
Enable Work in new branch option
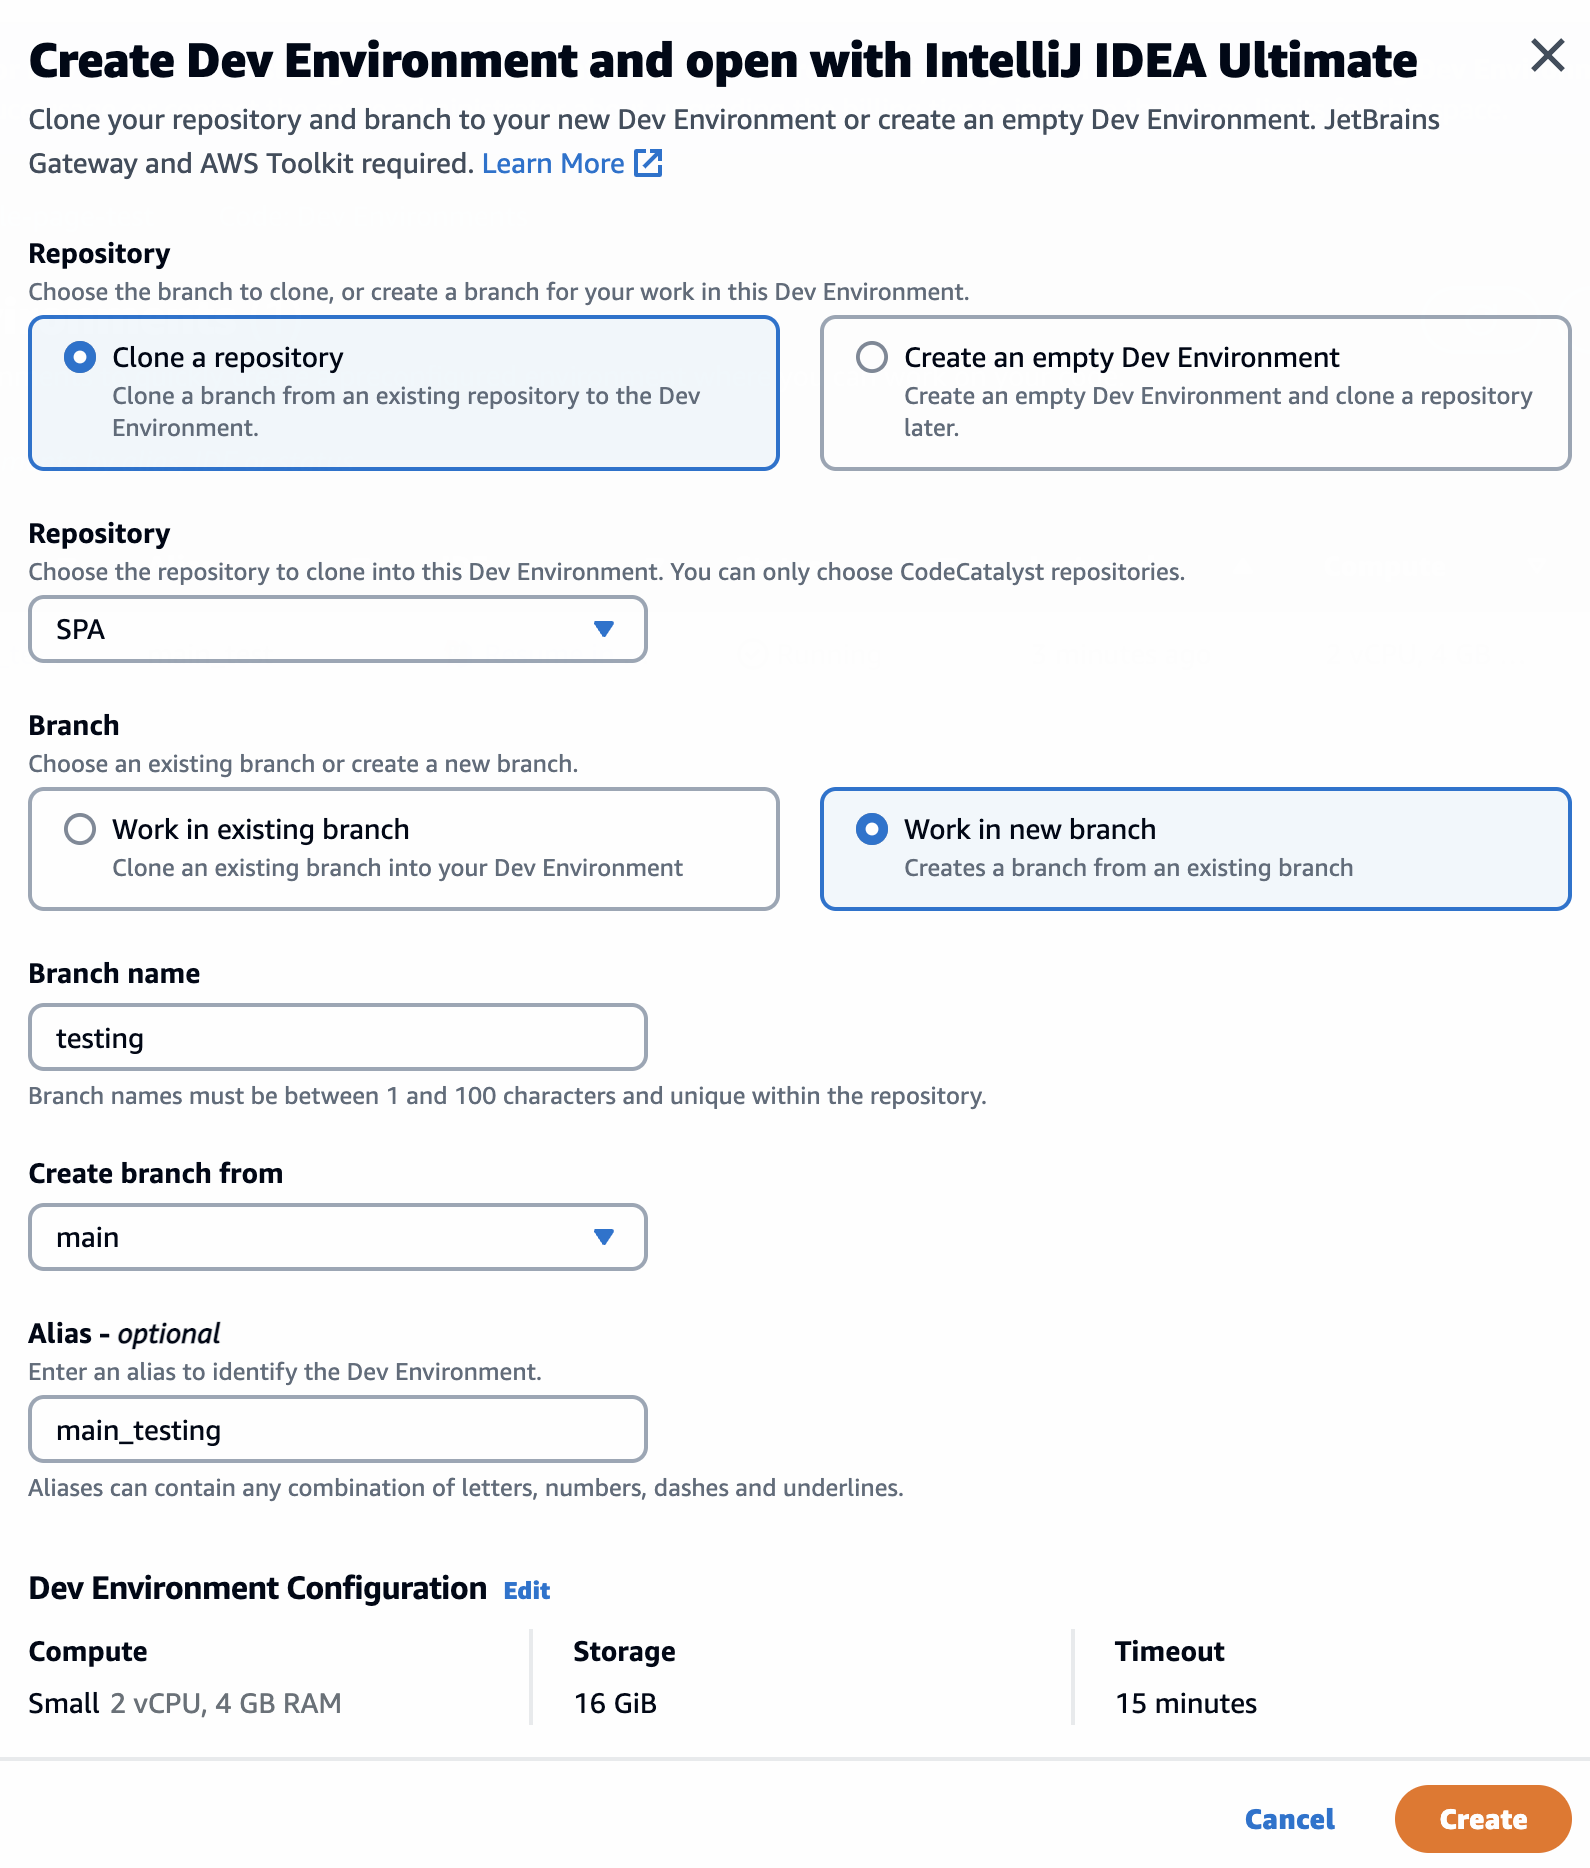click(x=871, y=828)
